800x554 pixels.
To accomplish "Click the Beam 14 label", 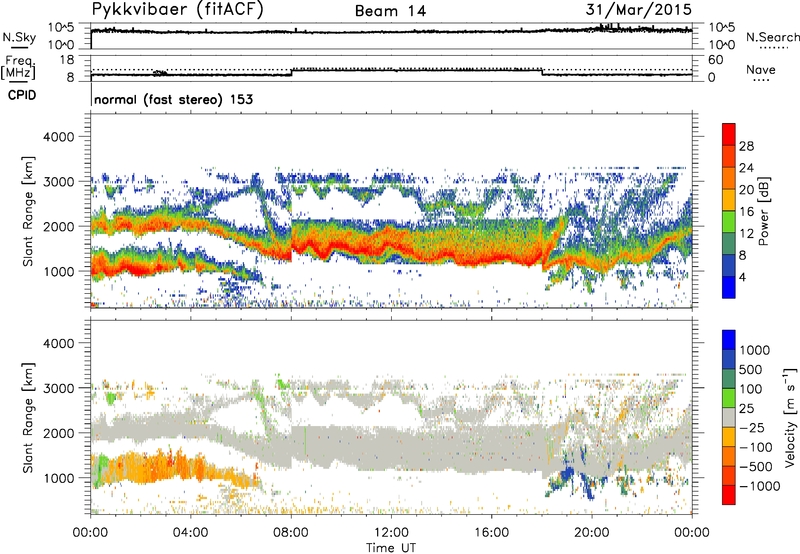I will coord(390,11).
